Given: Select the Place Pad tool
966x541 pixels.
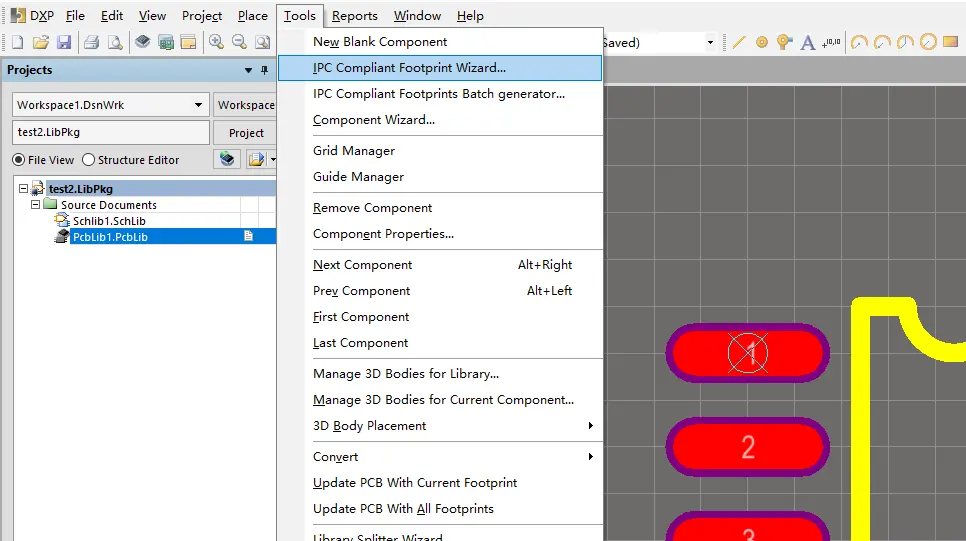Looking at the screenshot, I should tap(762, 42).
